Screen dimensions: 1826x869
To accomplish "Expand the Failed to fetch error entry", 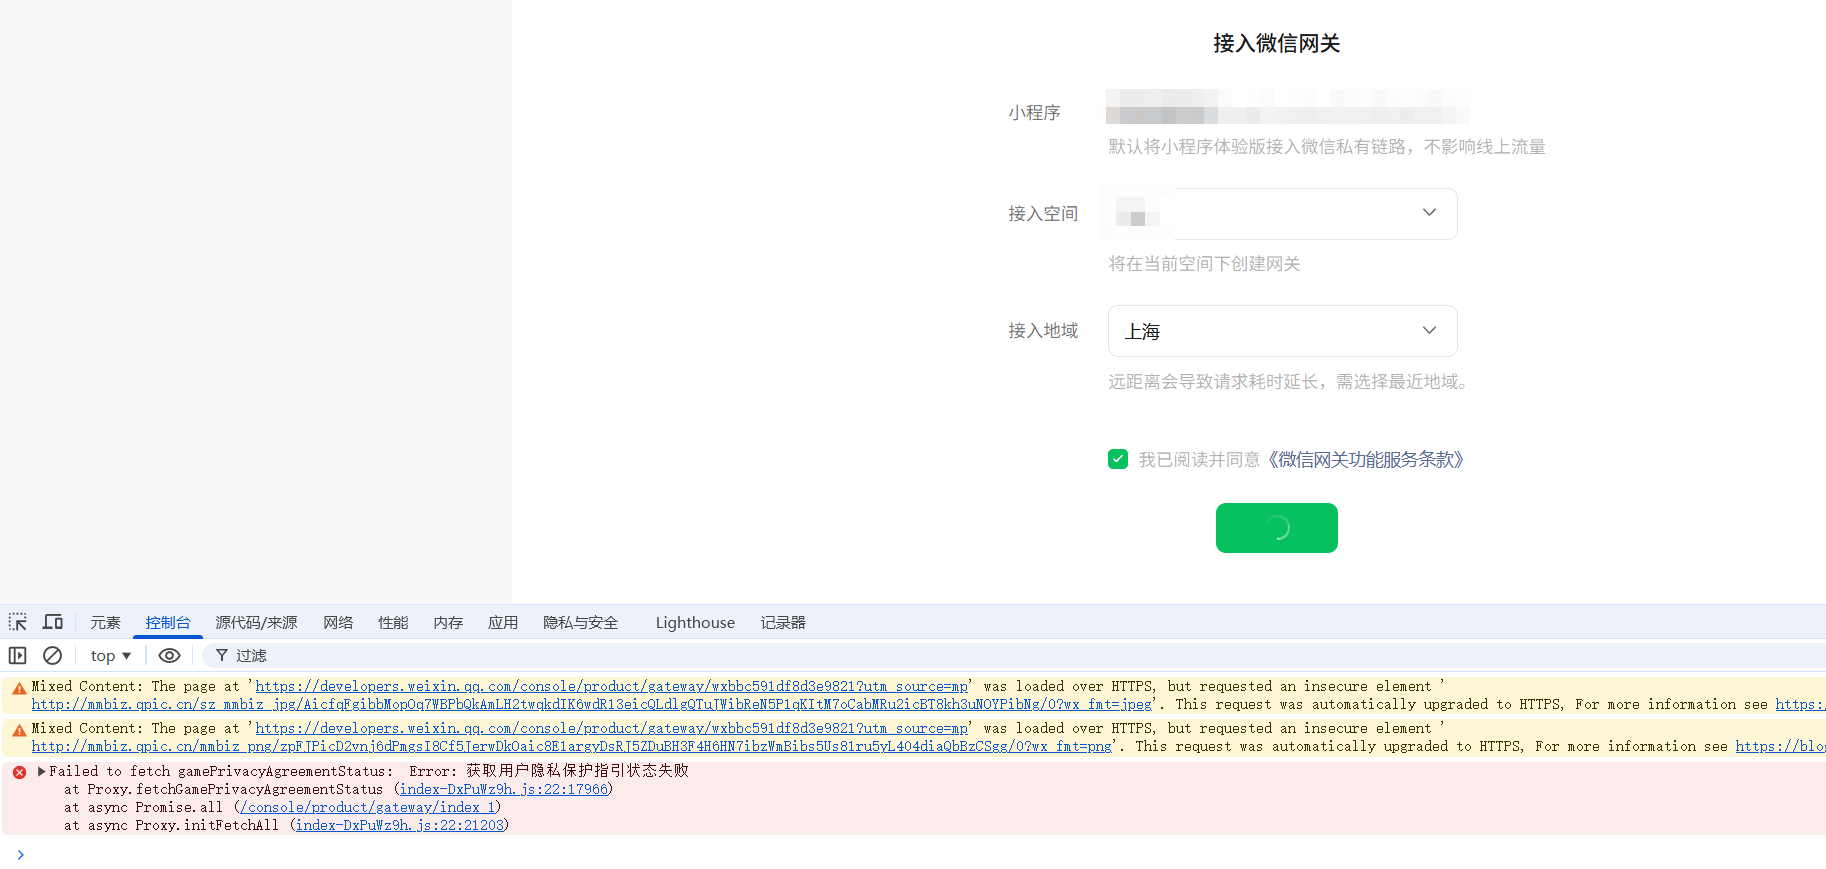I will coord(41,771).
